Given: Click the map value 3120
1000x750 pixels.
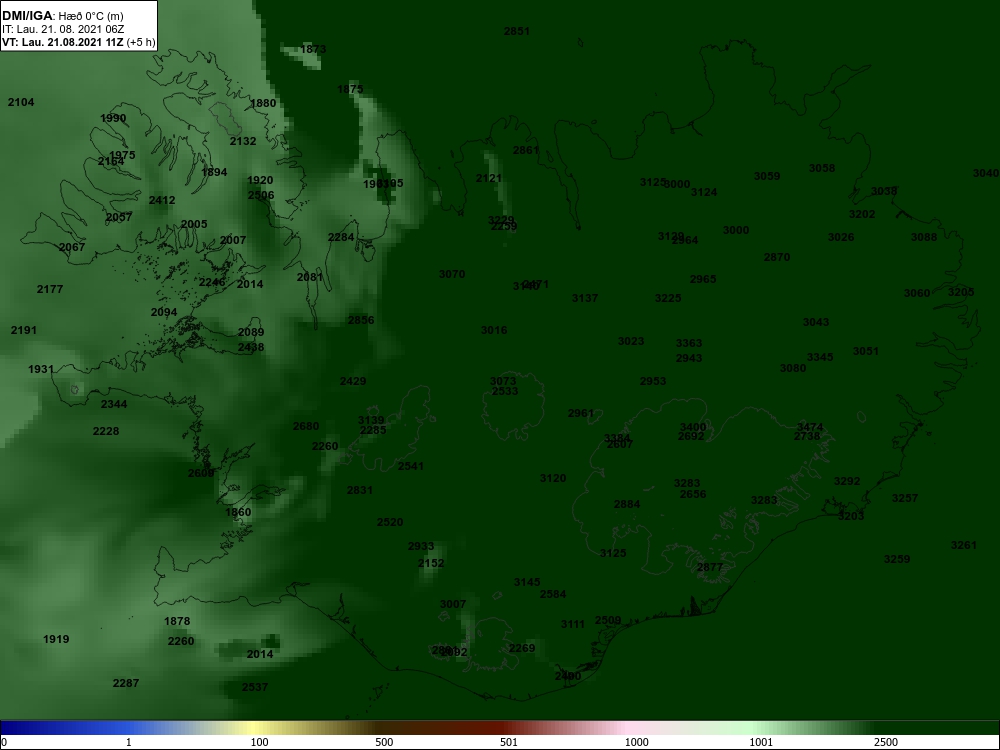Looking at the screenshot, I should click(553, 478).
